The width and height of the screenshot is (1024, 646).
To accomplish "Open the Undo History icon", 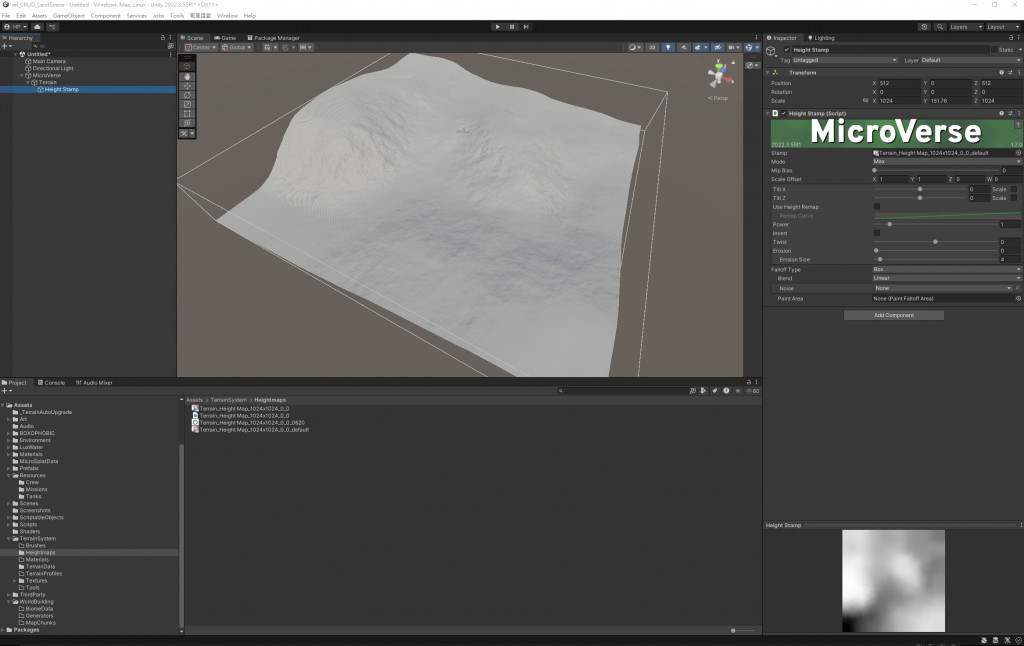I will [923, 27].
